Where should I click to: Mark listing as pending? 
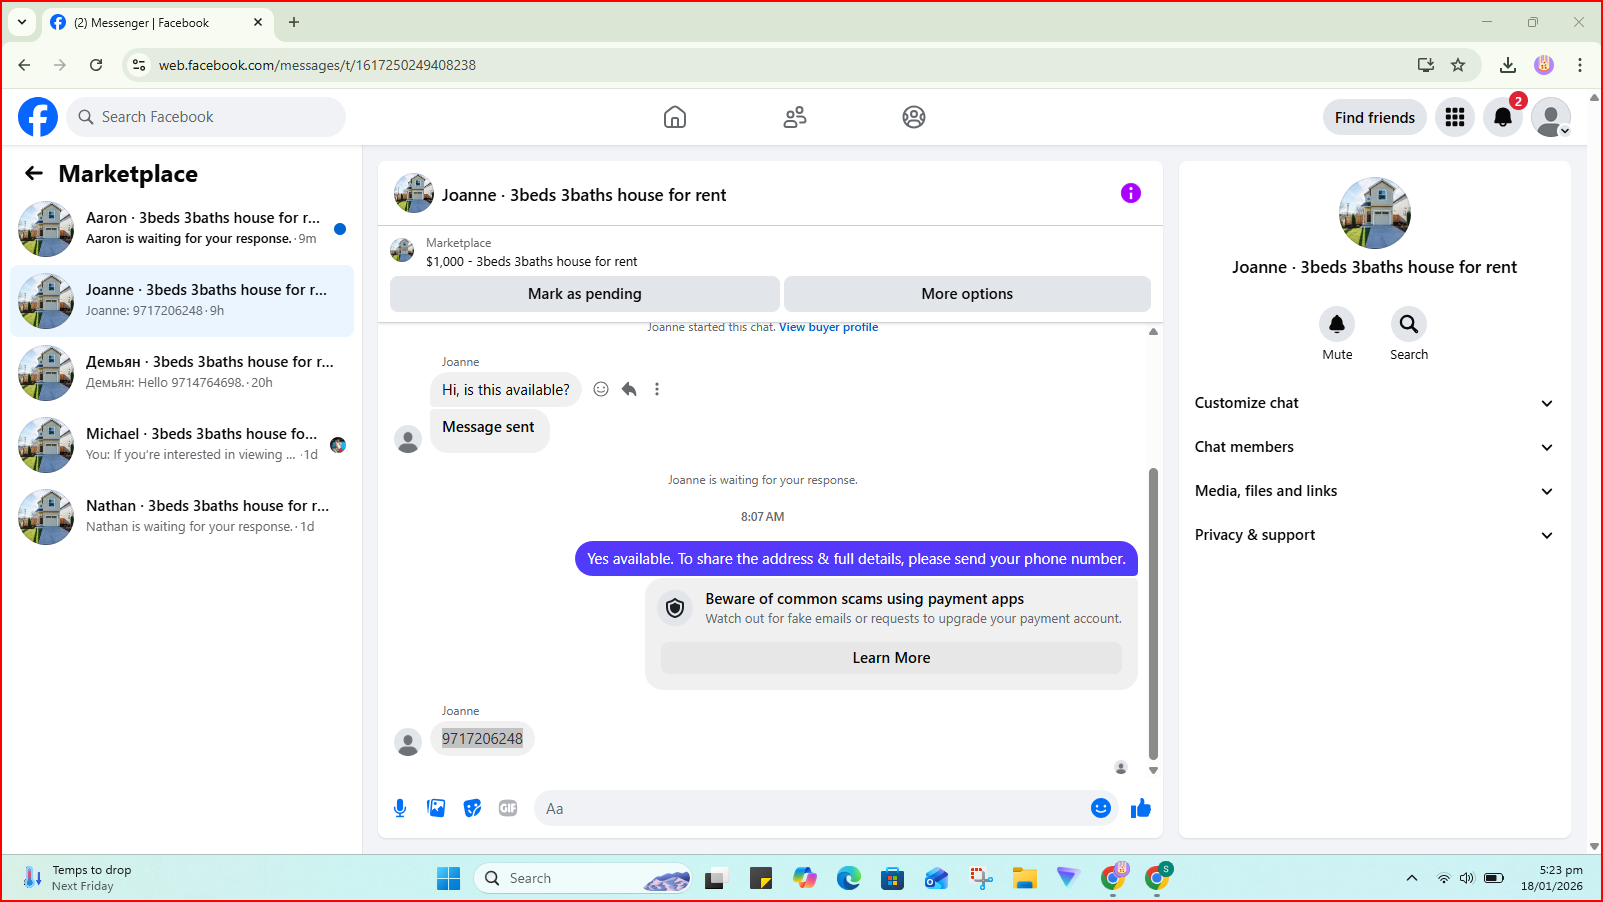click(x=585, y=294)
